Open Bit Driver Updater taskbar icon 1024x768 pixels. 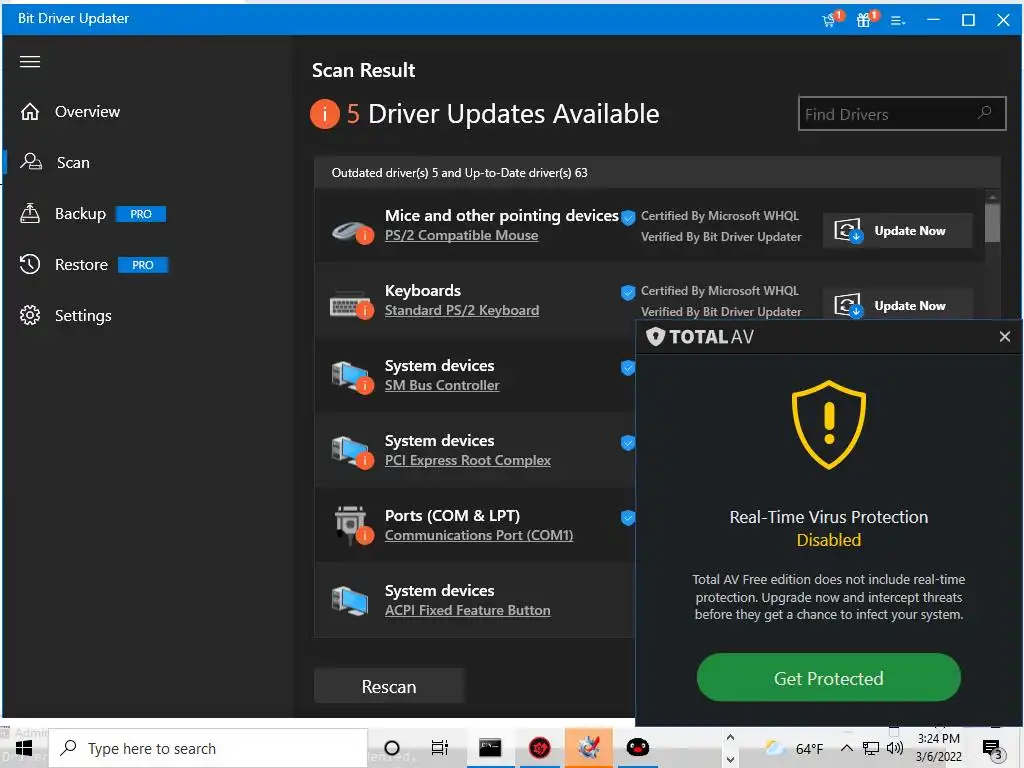coord(588,747)
